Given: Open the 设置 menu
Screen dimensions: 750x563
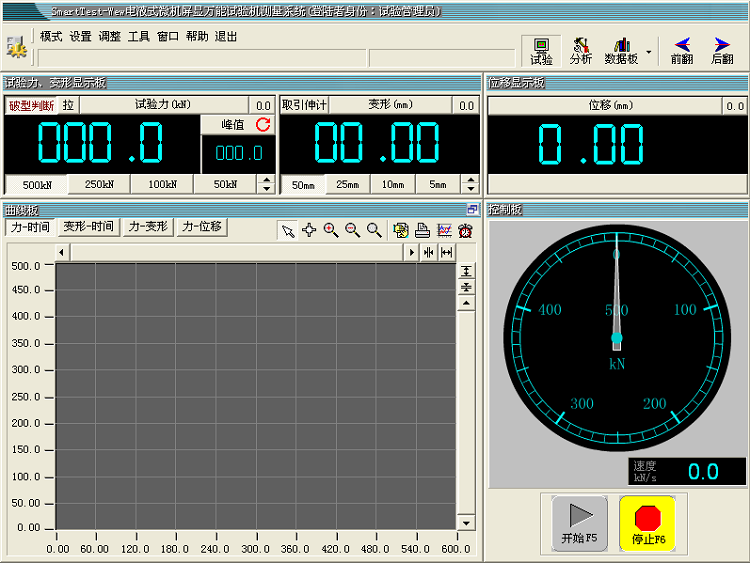Looking at the screenshot, I should (x=80, y=36).
